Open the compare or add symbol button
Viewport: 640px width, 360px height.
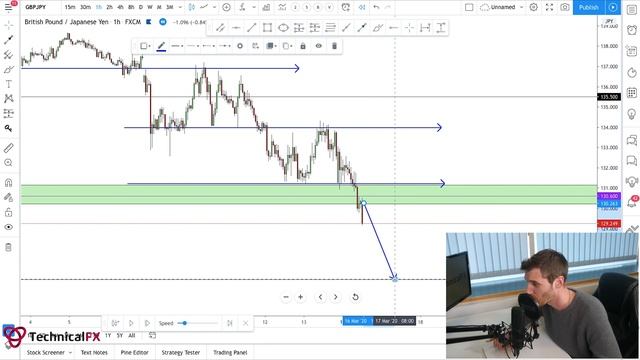coord(227,7)
